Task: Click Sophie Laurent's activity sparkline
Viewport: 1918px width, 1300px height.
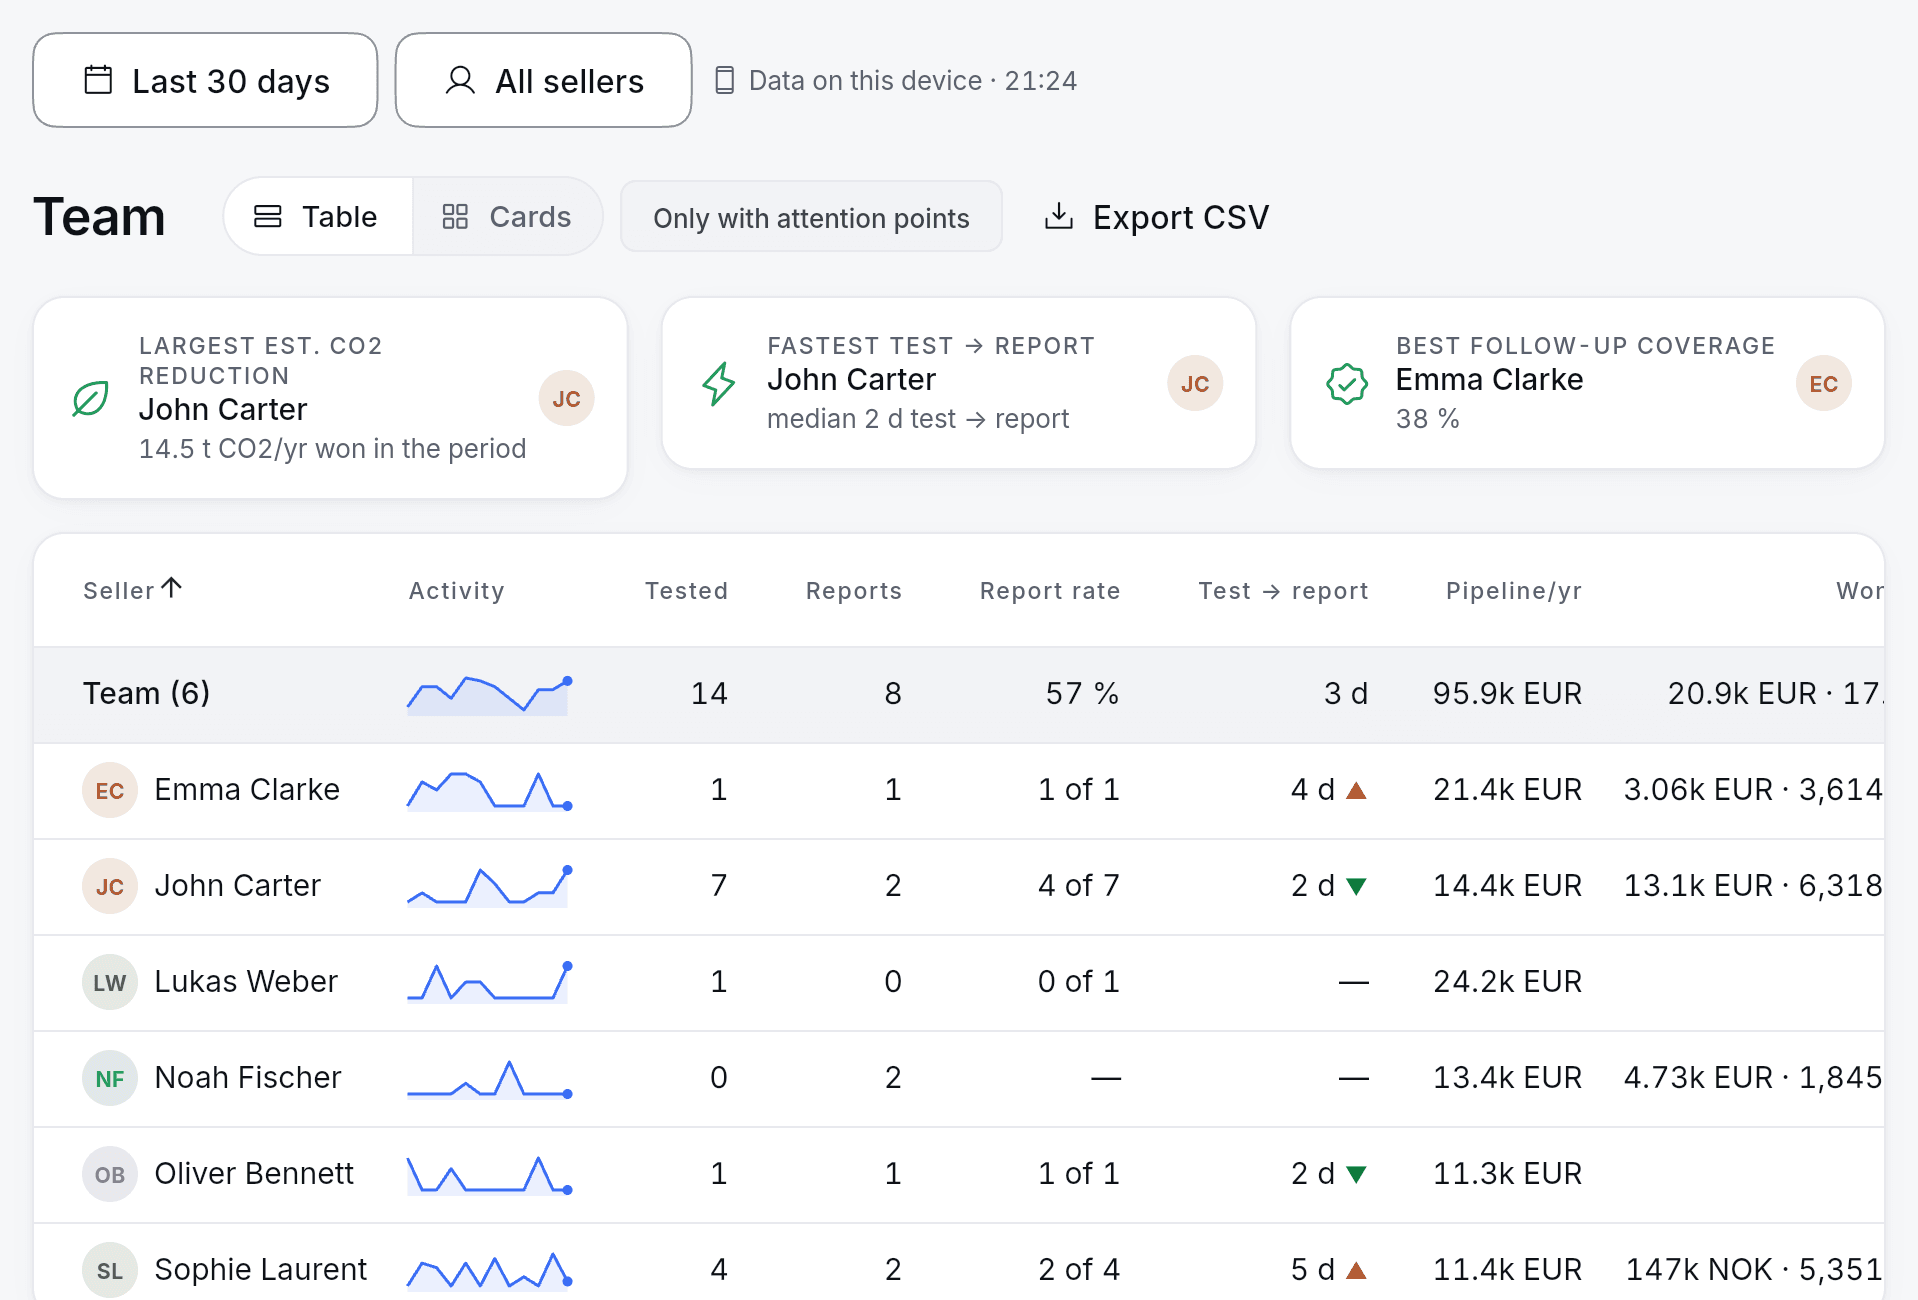Action: coord(489,1270)
